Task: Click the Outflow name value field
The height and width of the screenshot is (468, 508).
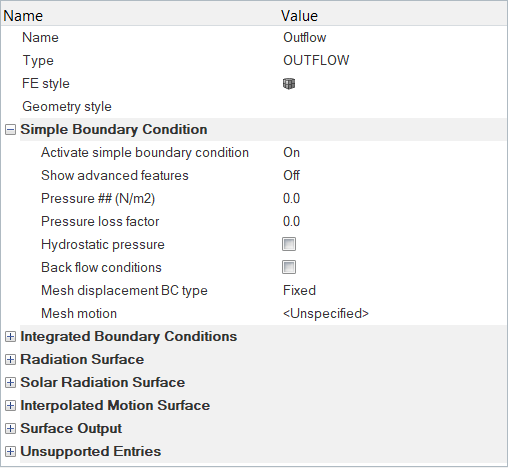Action: coord(393,38)
